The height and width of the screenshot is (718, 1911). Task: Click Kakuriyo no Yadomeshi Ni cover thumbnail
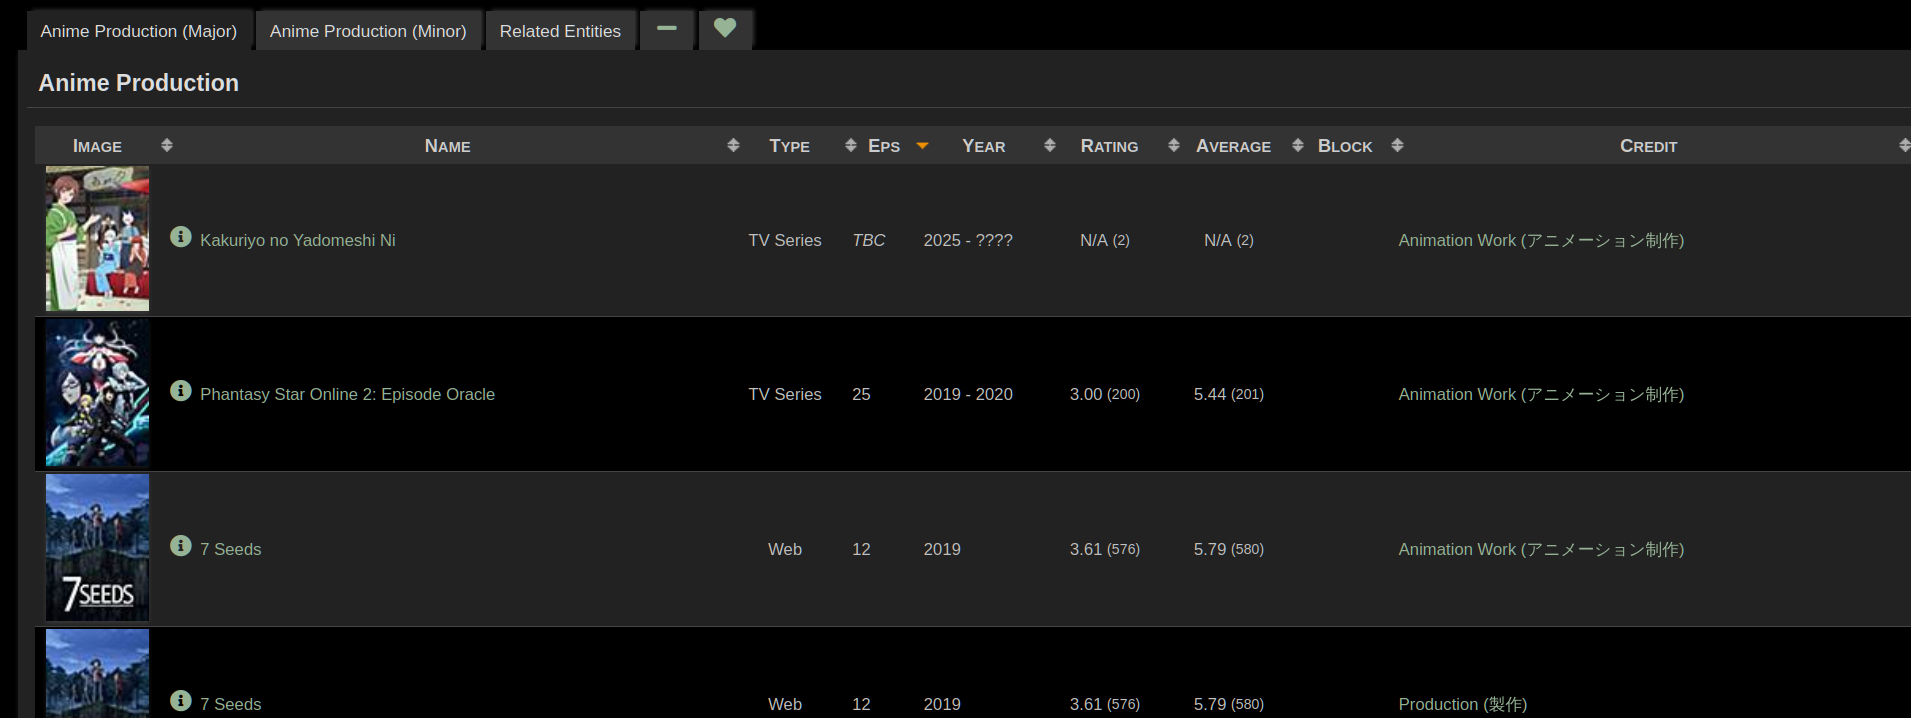[x=97, y=239]
